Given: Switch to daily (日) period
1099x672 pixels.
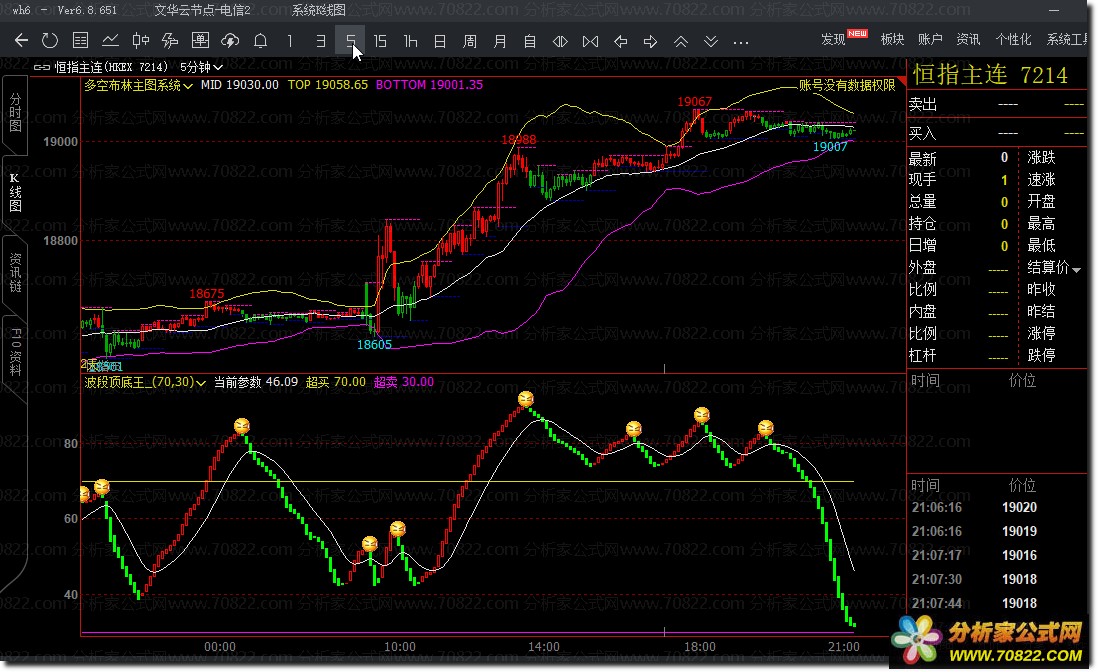Looking at the screenshot, I should pos(440,41).
